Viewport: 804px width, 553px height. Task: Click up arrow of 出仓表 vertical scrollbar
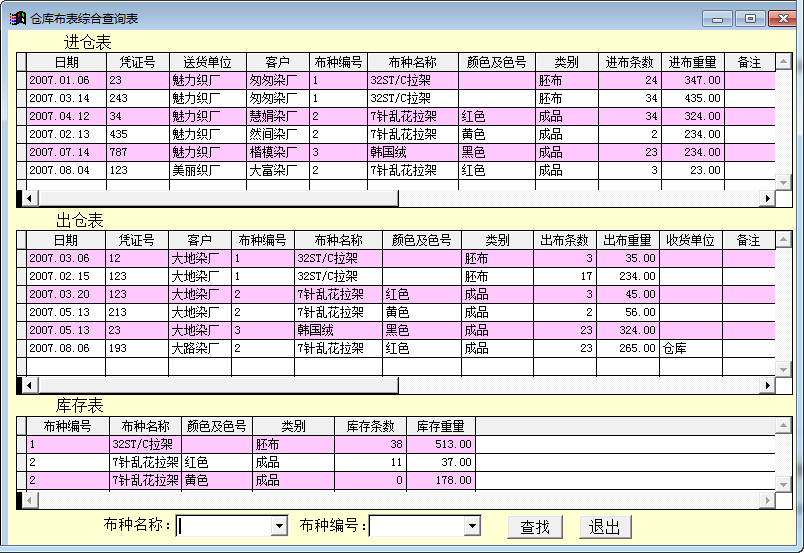point(783,239)
